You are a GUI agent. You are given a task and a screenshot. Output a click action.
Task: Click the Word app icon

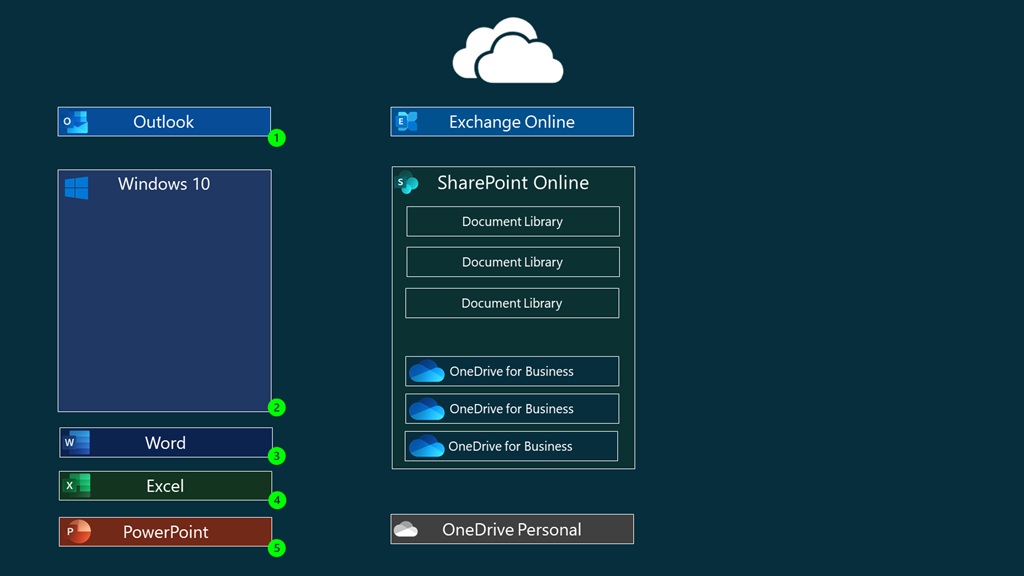pos(77,442)
